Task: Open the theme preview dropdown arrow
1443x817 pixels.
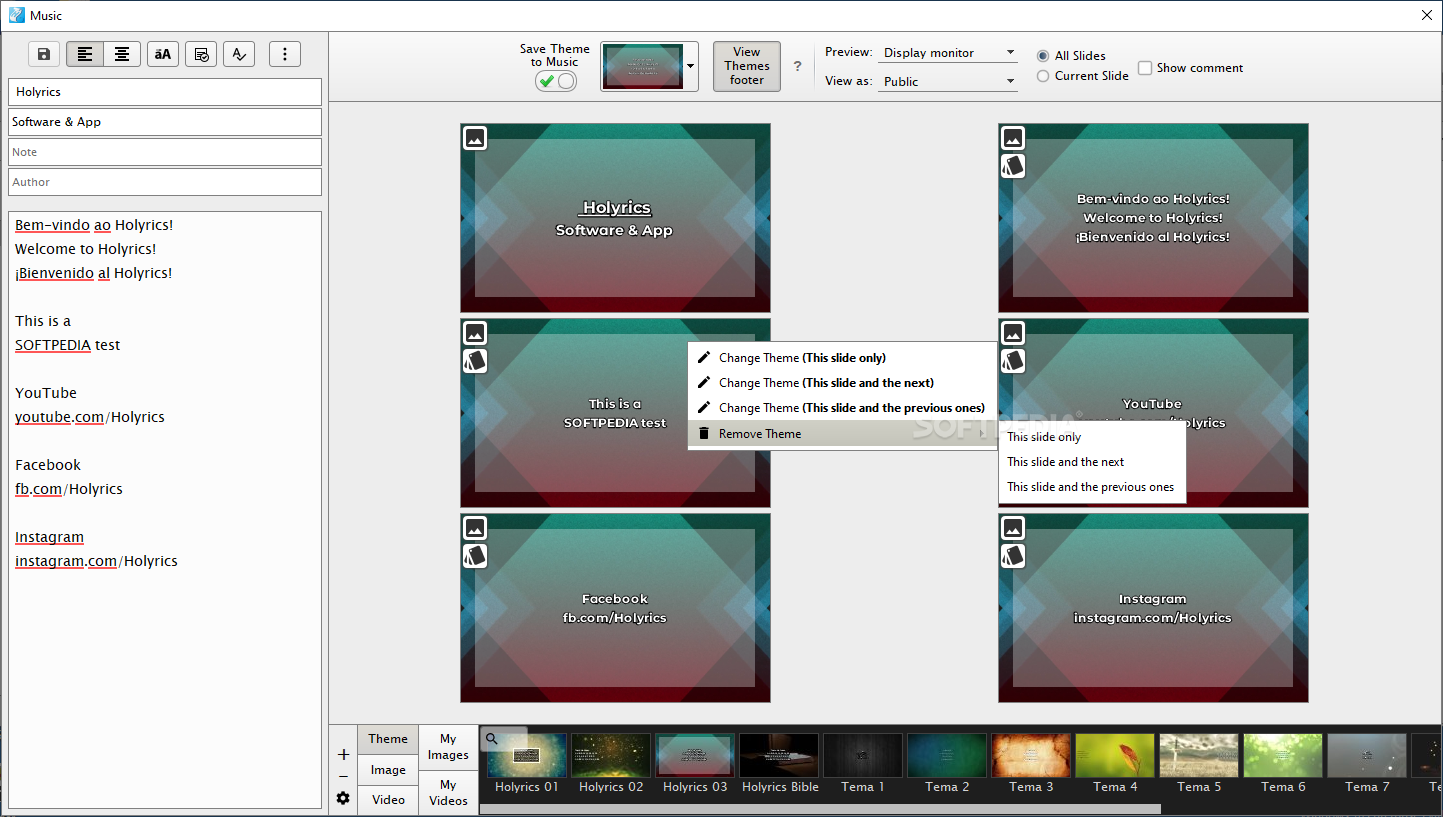Action: [690, 67]
